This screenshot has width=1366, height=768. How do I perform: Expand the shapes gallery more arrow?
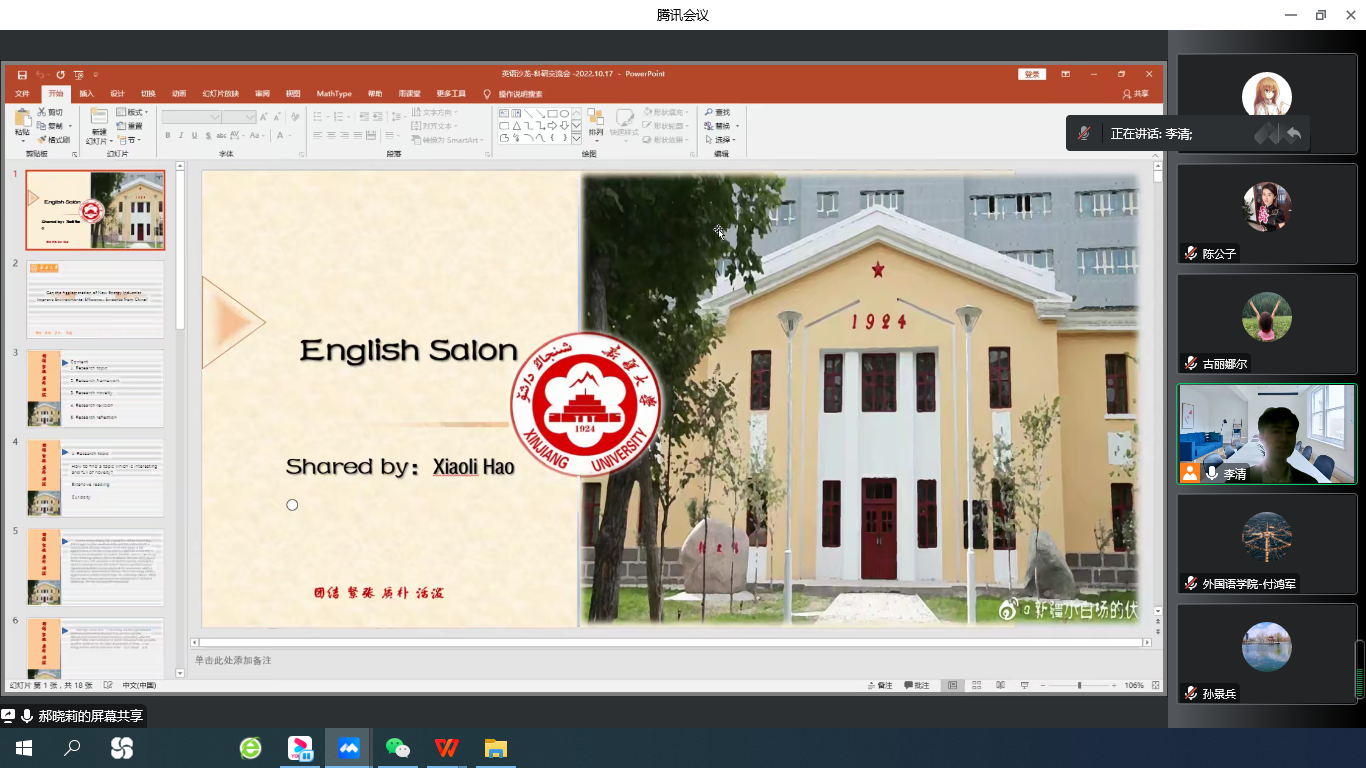(576, 139)
